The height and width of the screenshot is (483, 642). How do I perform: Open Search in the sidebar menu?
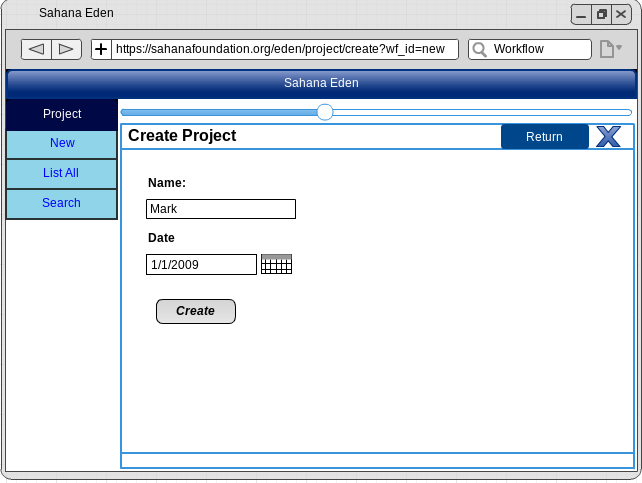coord(62,204)
